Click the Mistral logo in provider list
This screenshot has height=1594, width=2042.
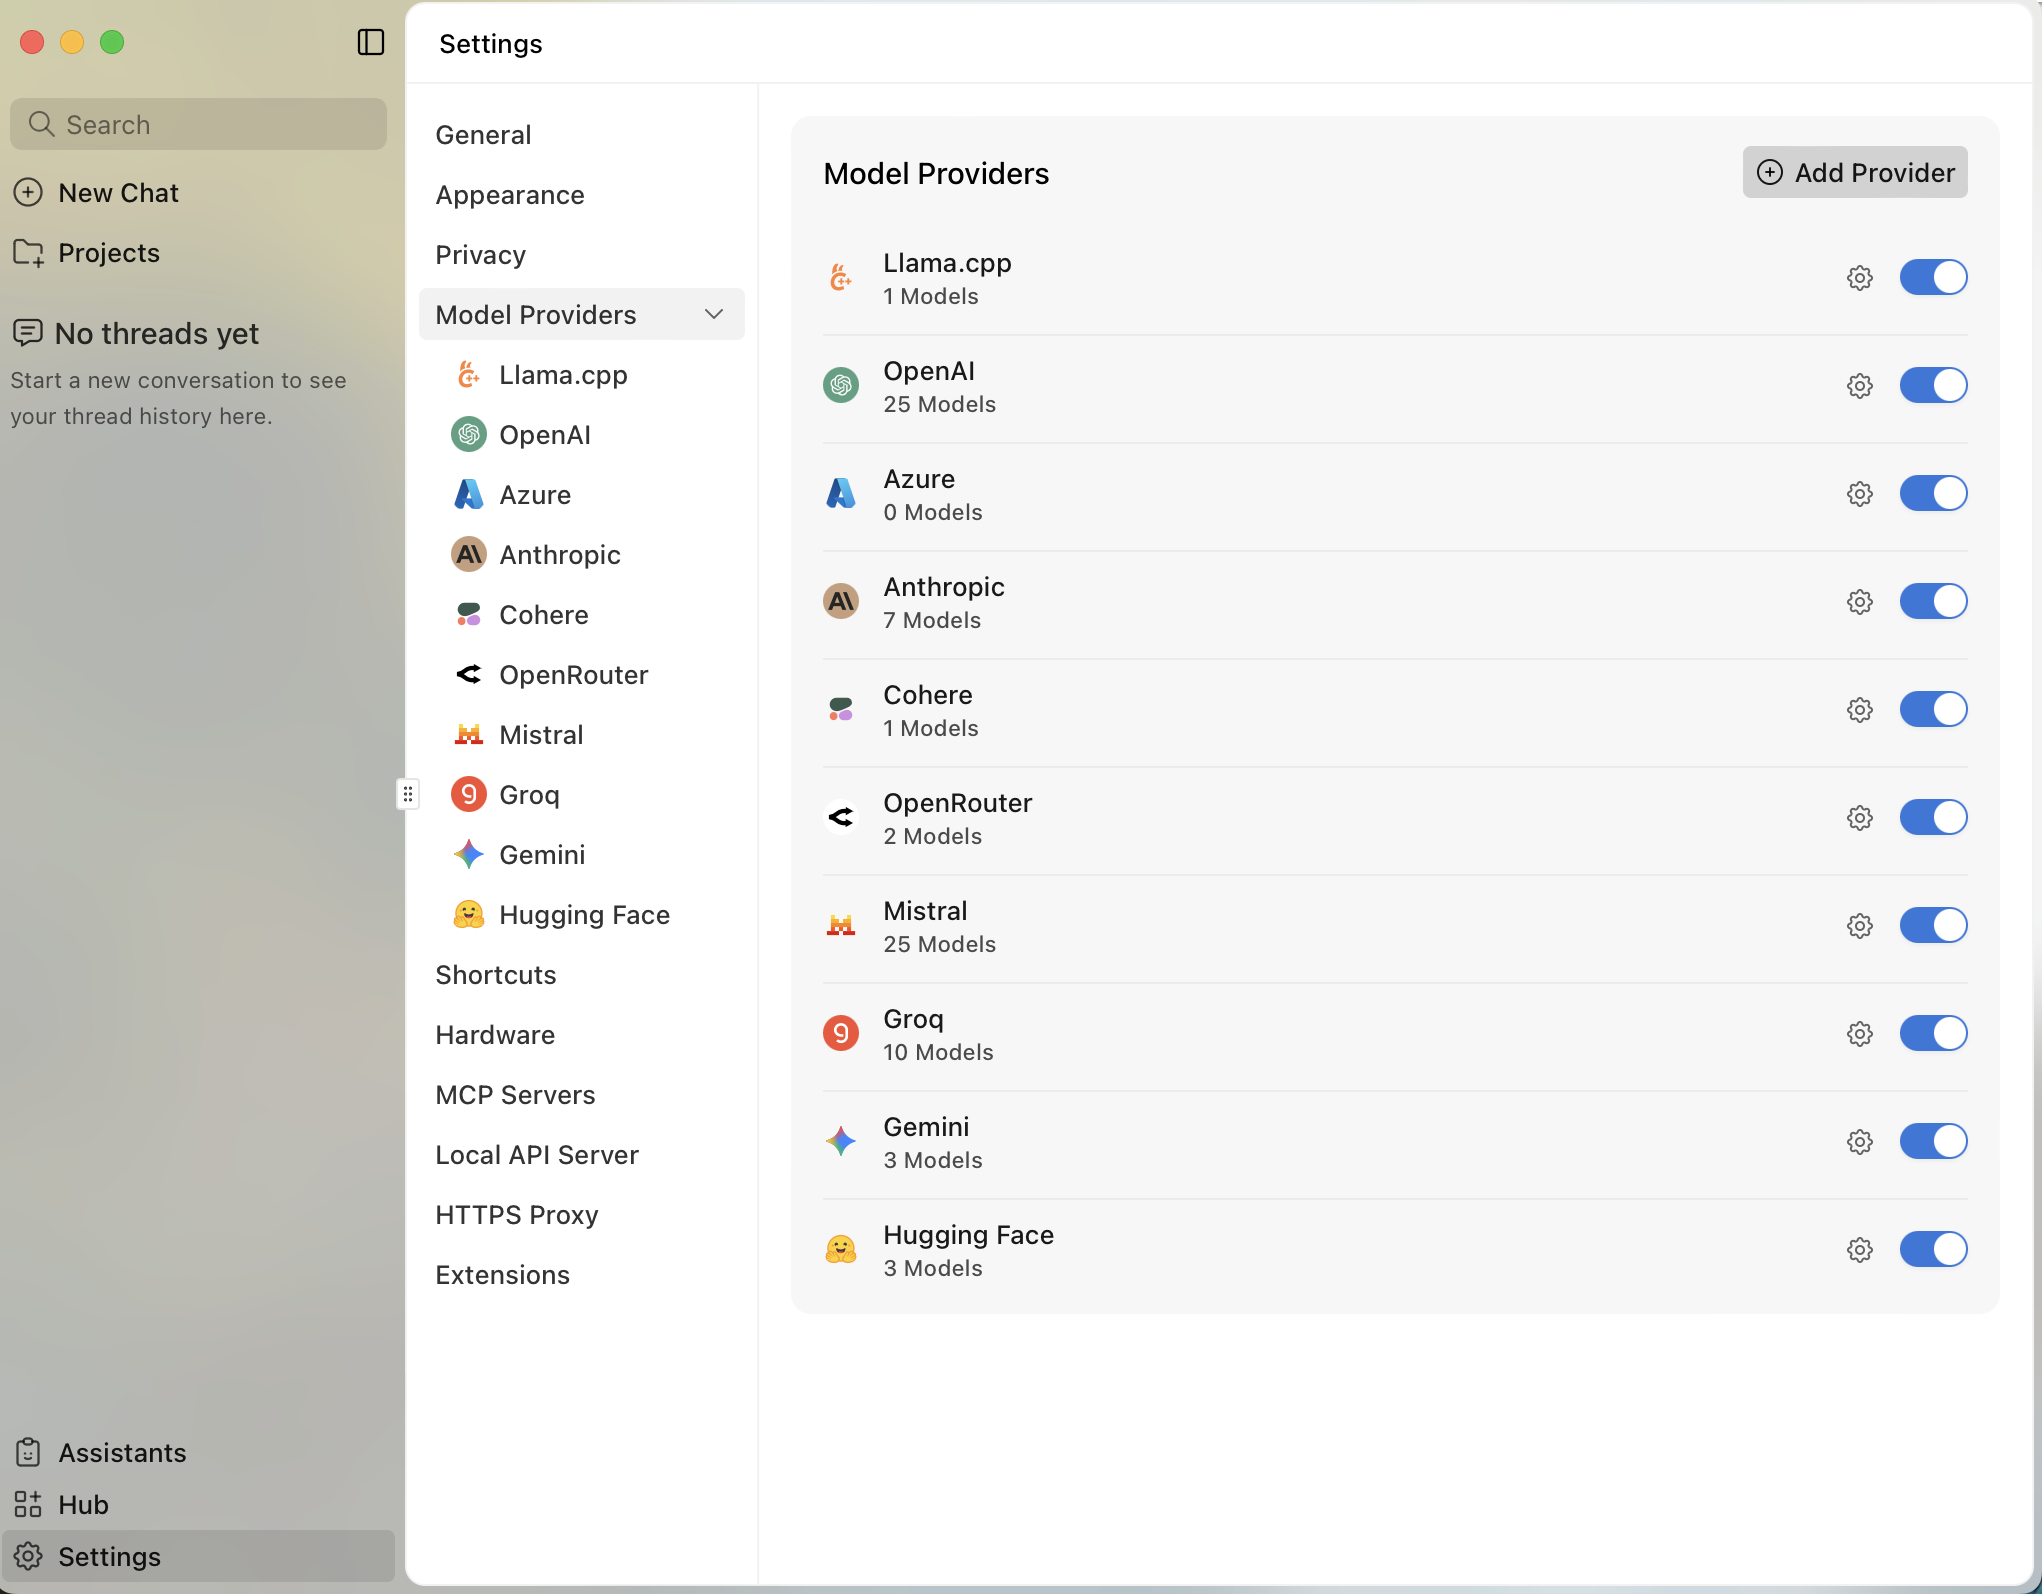point(841,925)
